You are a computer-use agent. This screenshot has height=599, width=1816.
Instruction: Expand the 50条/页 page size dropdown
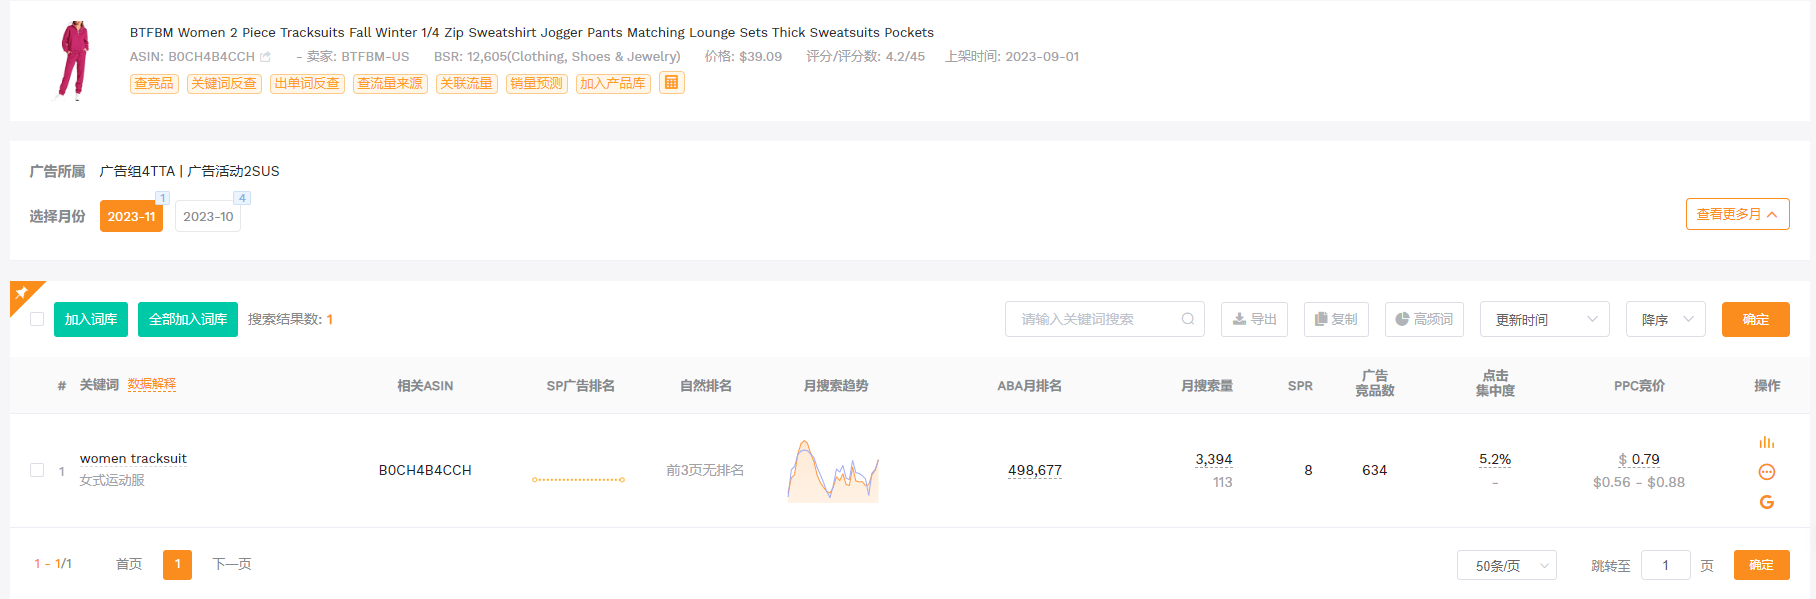coord(1506,565)
